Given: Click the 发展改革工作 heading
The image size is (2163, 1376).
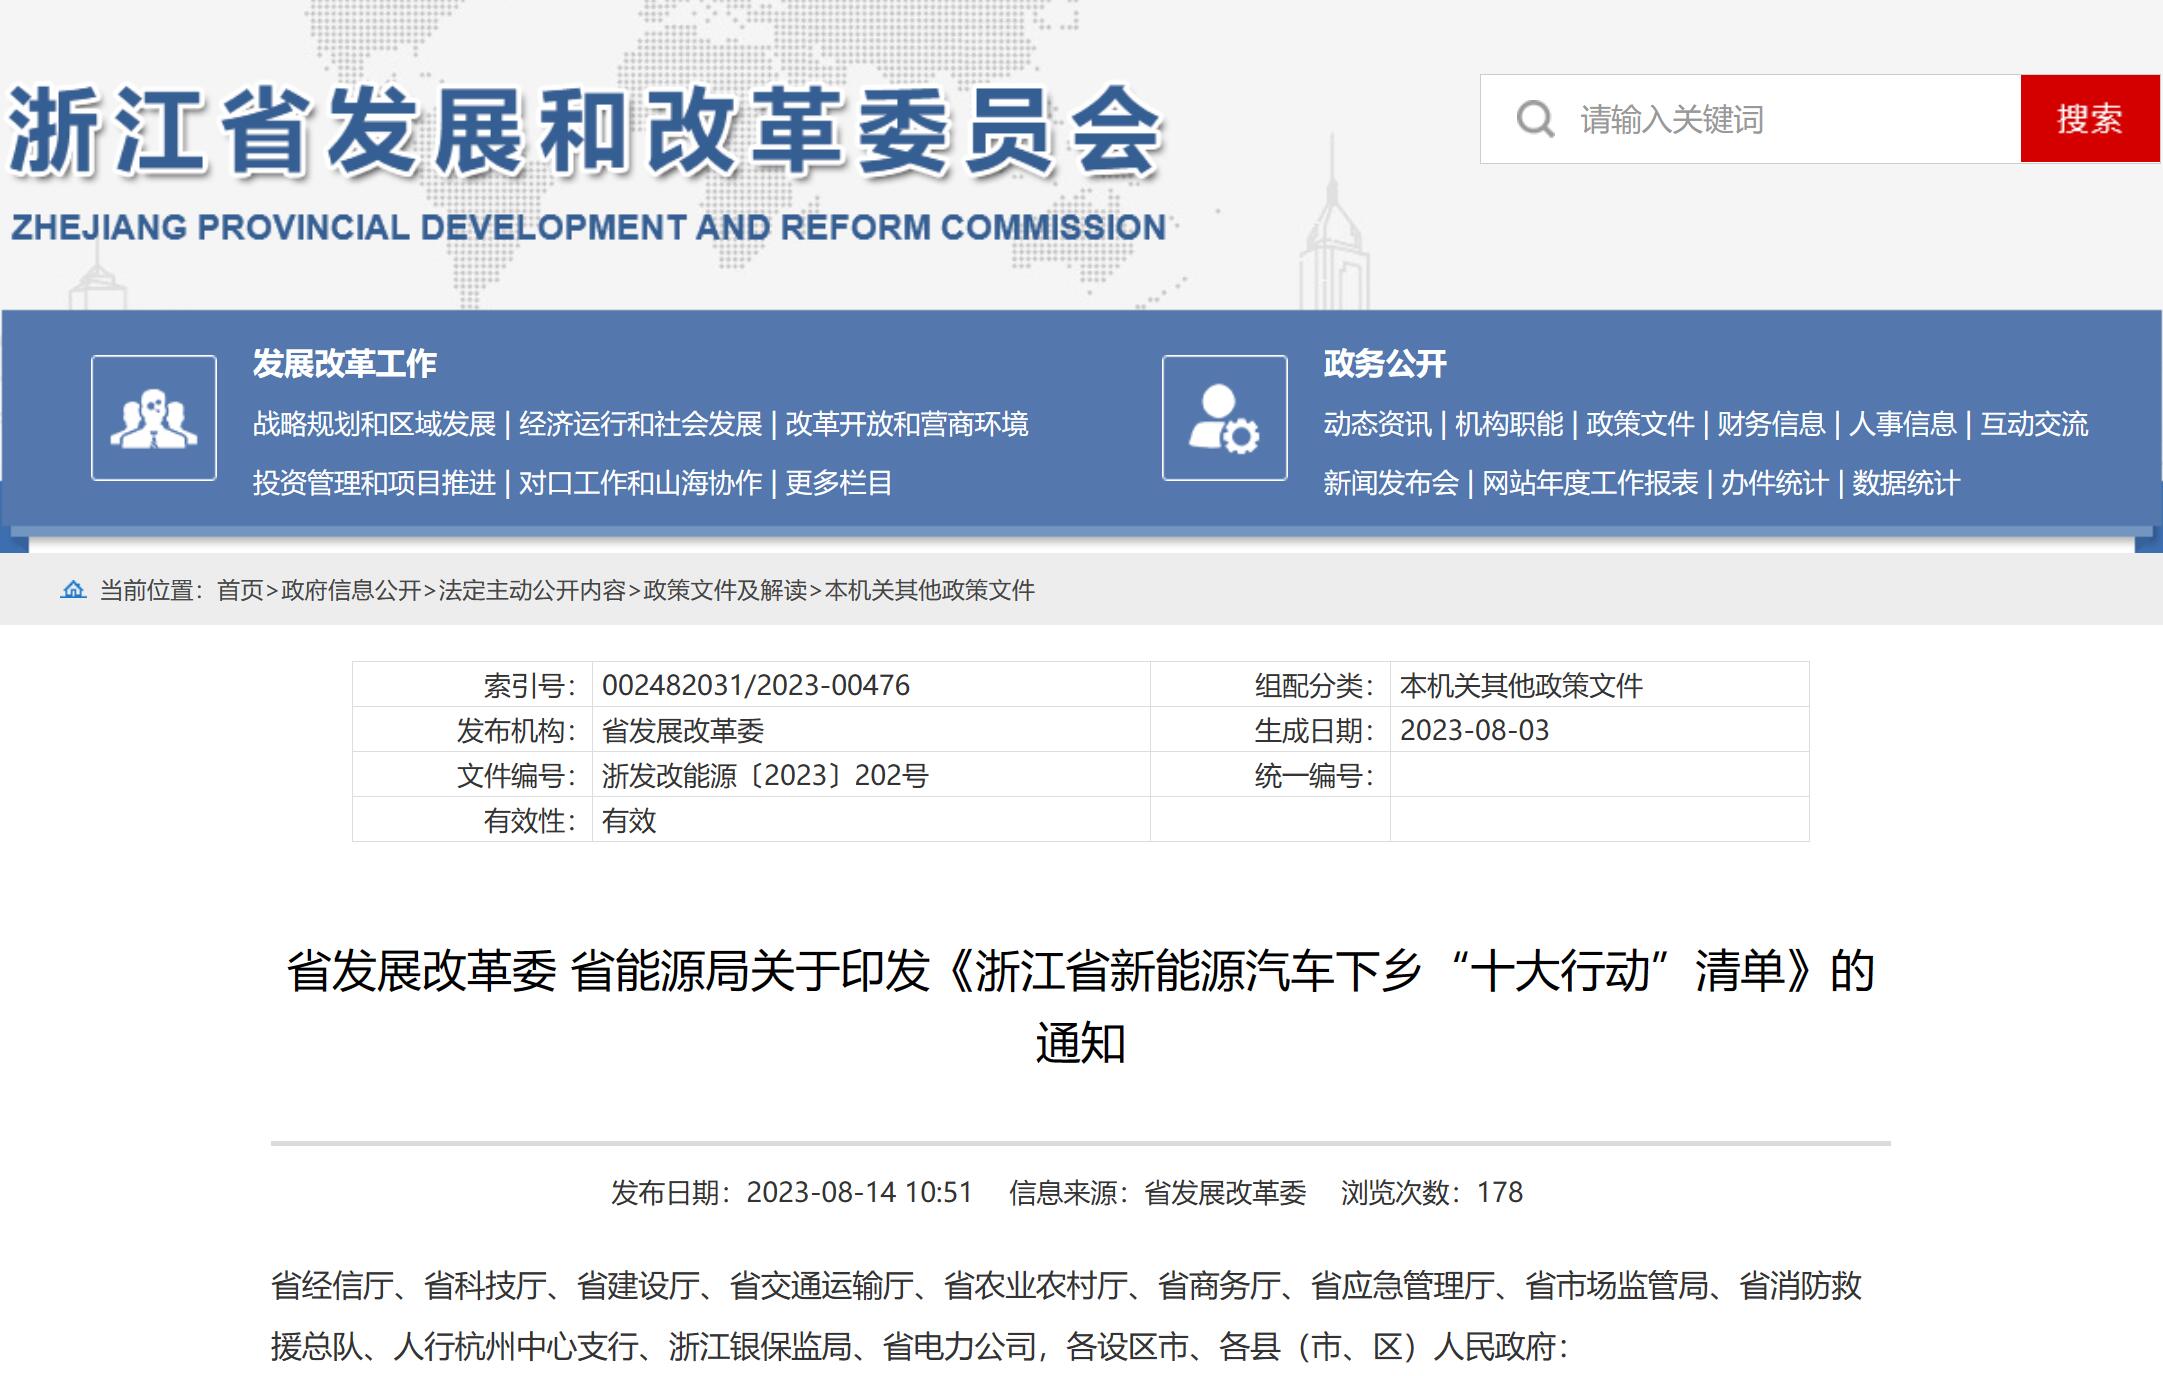Looking at the screenshot, I should [x=345, y=363].
